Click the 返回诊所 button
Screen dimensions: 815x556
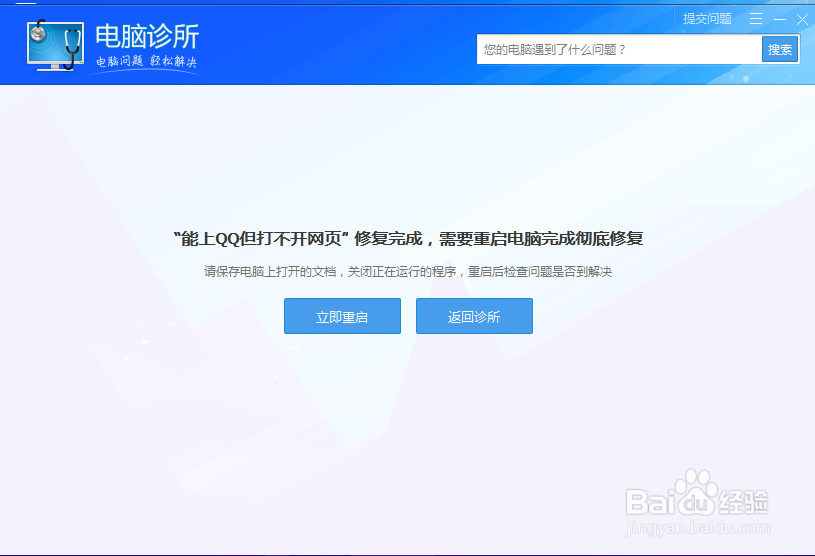pos(474,316)
